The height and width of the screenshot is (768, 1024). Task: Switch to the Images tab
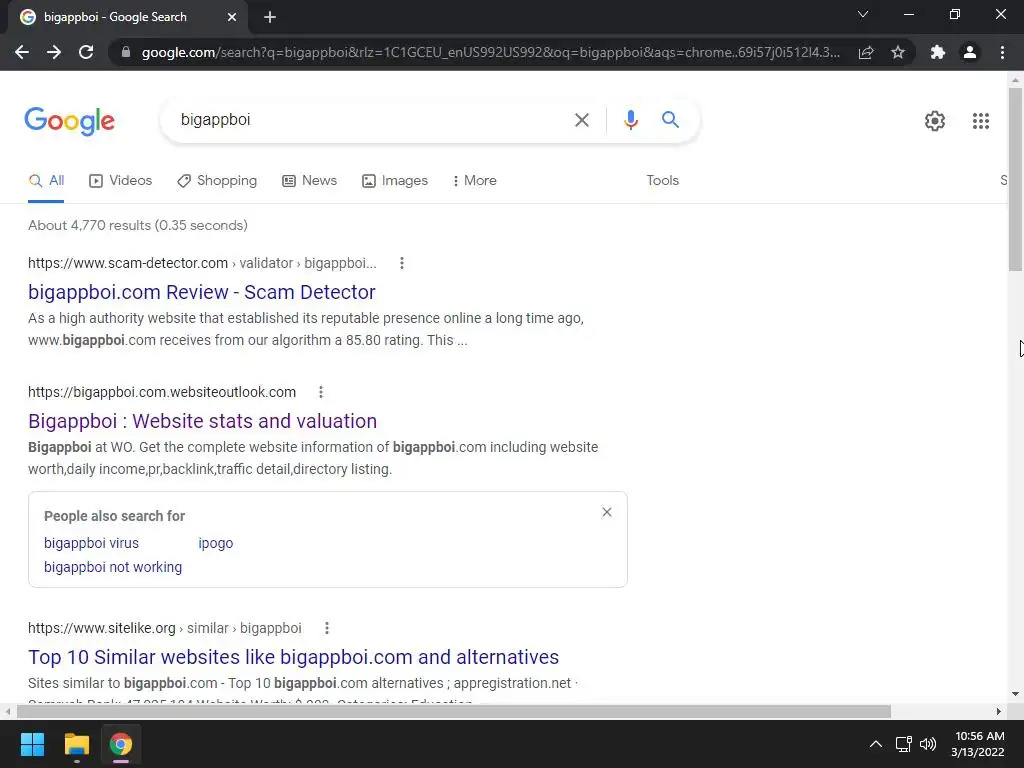pos(395,181)
